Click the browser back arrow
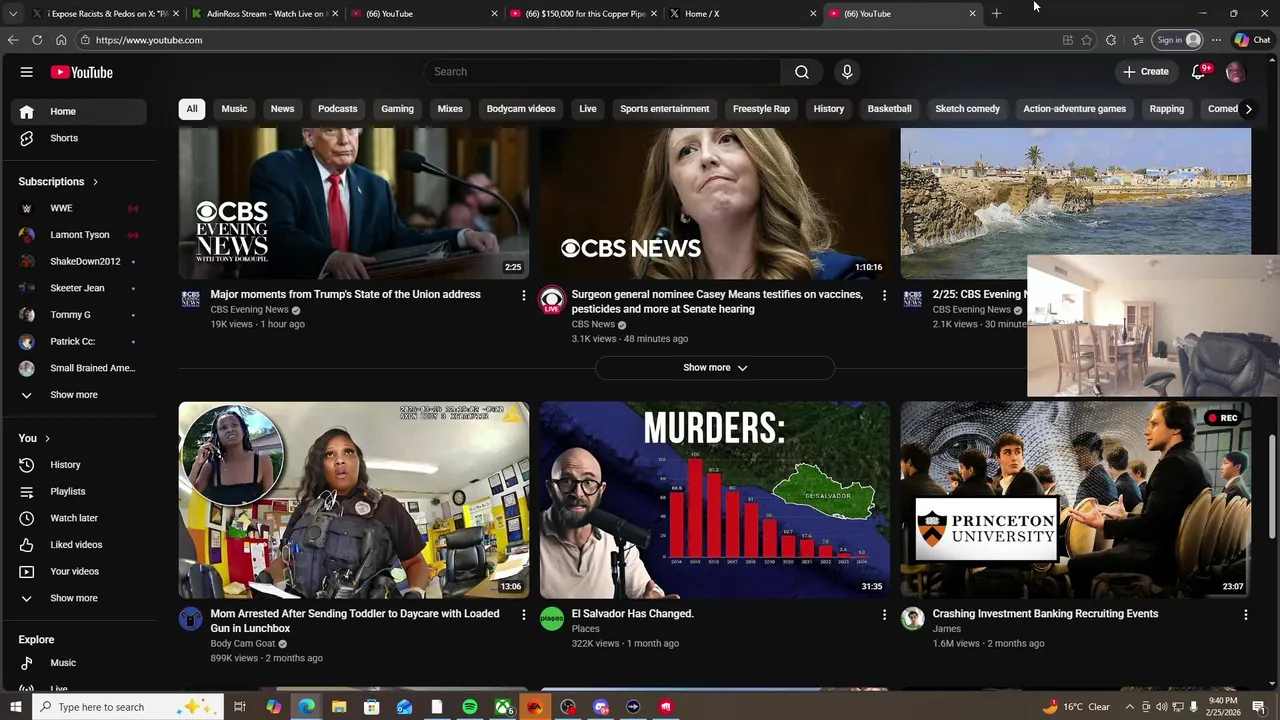Viewport: 1280px width, 720px height. (12, 40)
